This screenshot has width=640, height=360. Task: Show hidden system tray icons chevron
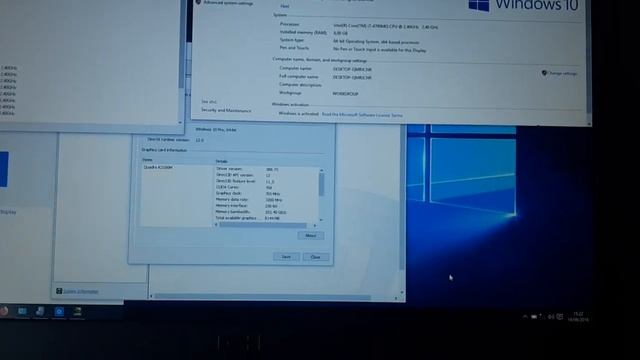point(525,317)
